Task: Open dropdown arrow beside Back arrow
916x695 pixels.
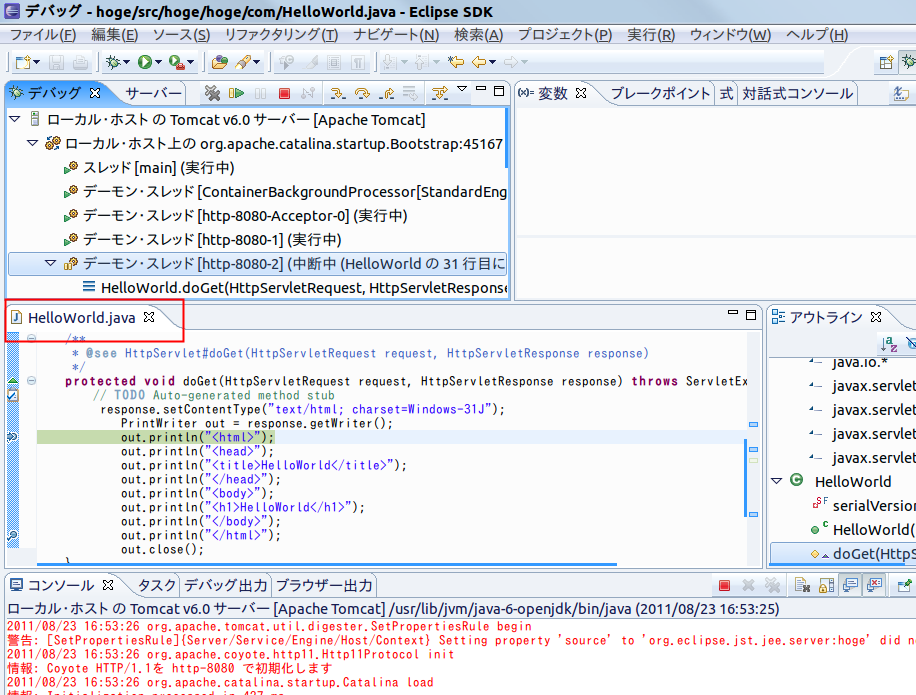Action: pos(492,62)
